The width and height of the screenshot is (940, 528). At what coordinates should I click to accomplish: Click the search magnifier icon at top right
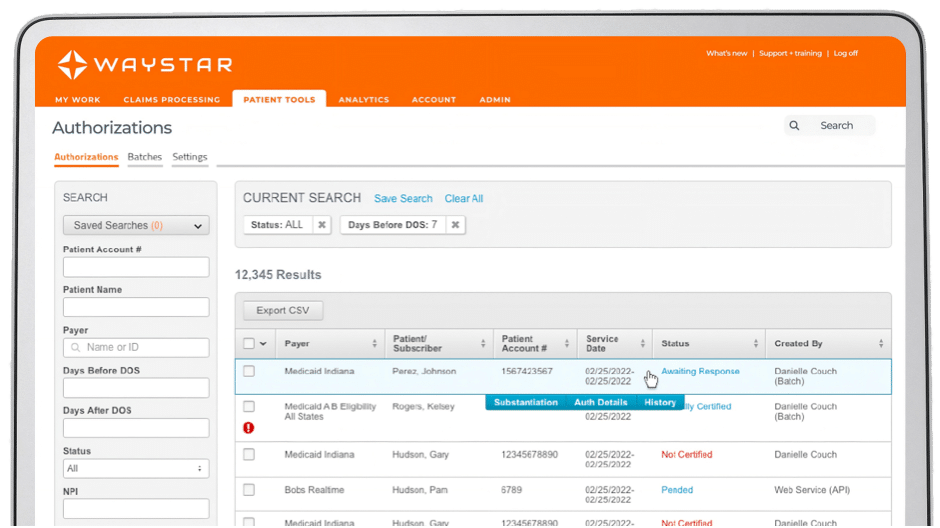point(794,125)
